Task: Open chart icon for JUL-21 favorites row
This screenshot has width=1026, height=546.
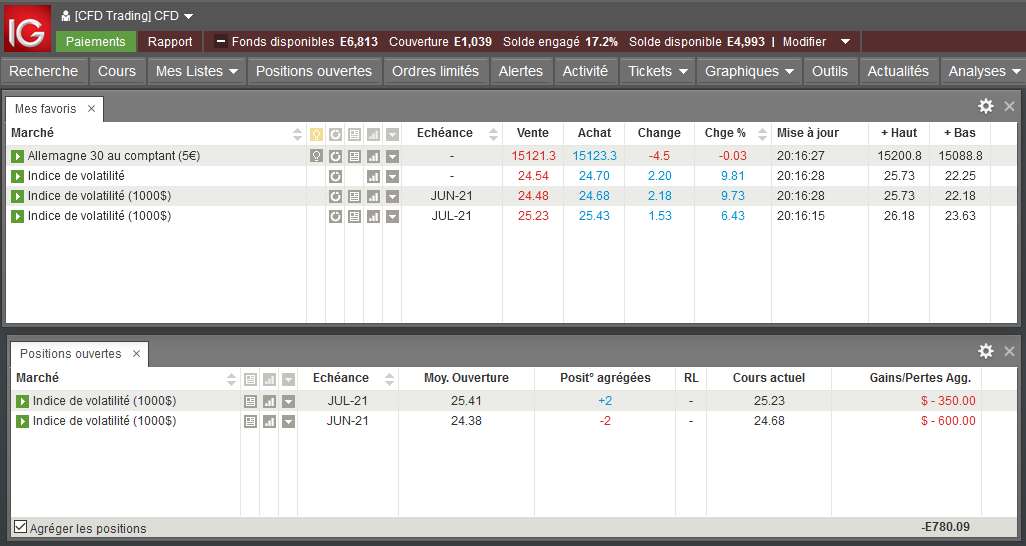Action: (373, 216)
